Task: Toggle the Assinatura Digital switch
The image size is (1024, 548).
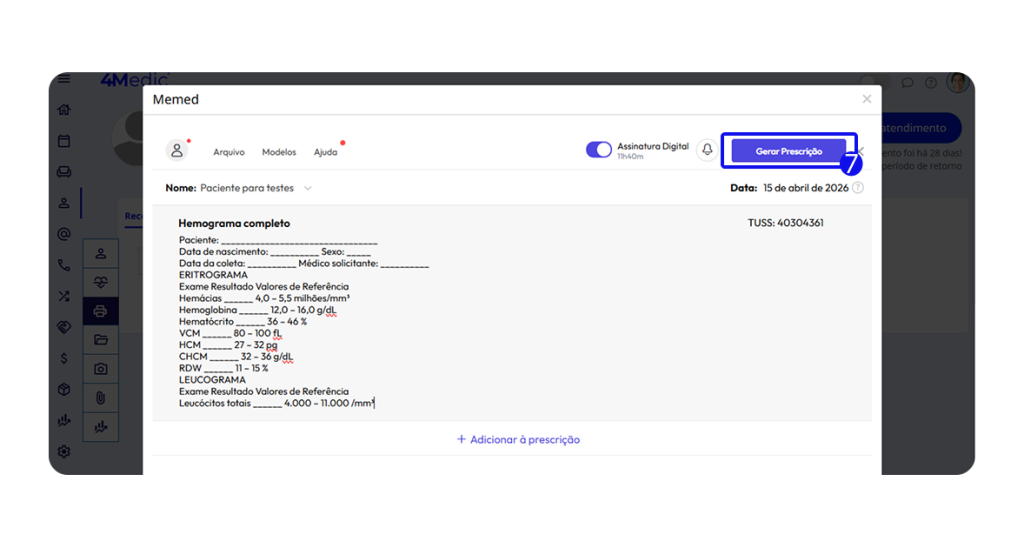Action: coord(598,150)
